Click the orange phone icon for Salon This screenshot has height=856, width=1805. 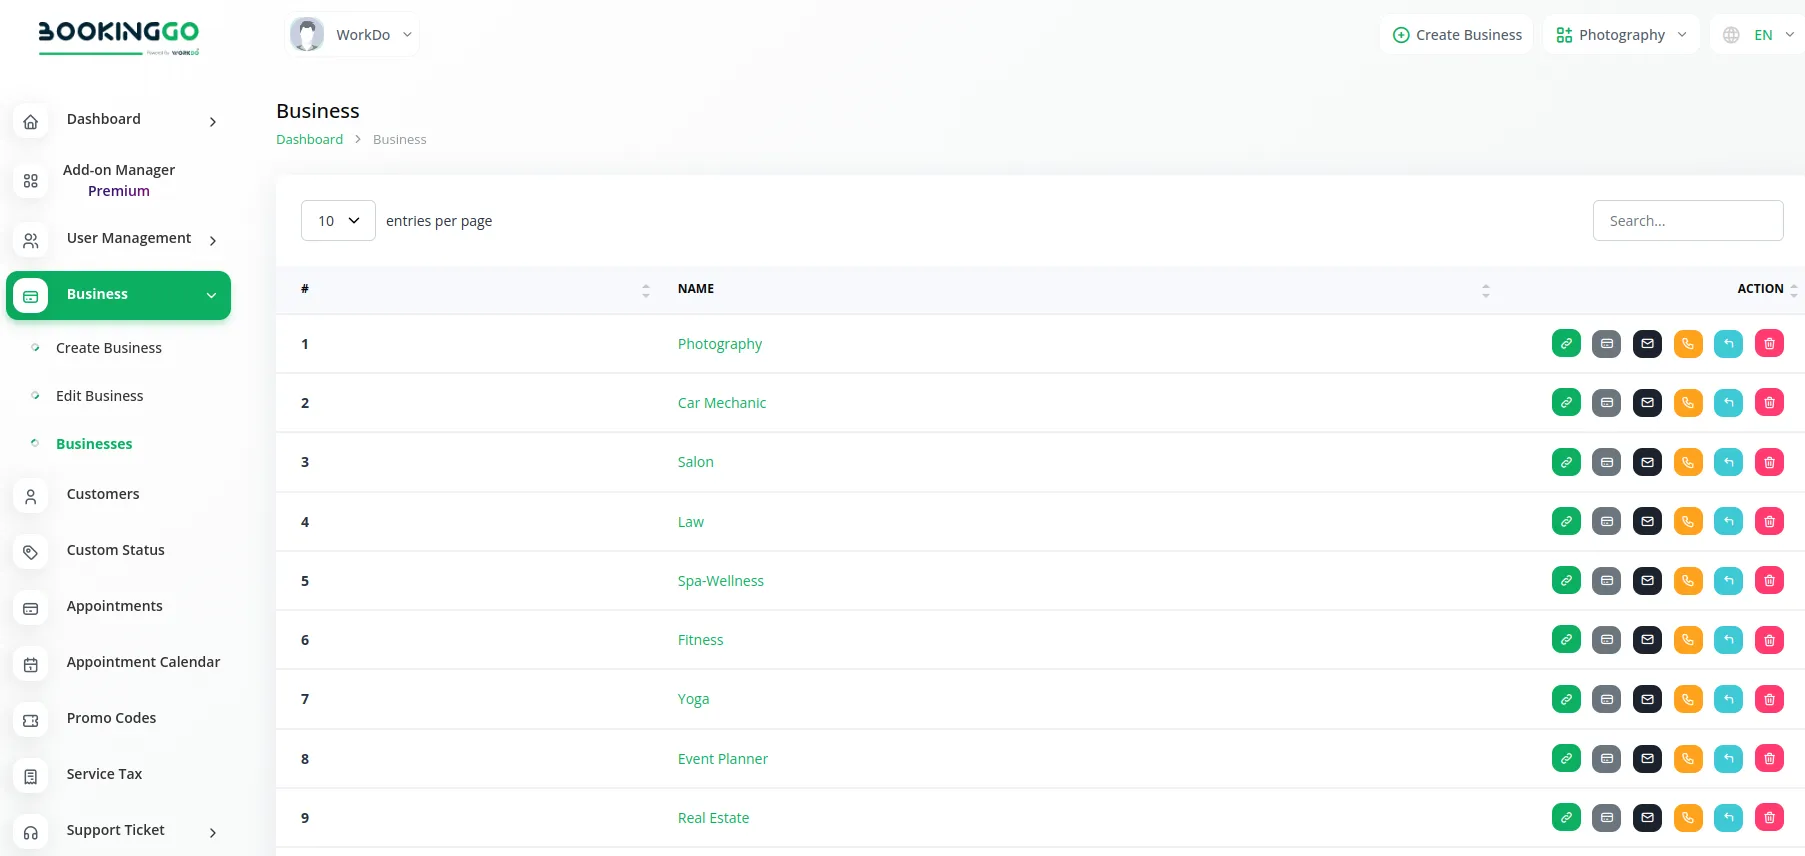pyautogui.click(x=1688, y=462)
